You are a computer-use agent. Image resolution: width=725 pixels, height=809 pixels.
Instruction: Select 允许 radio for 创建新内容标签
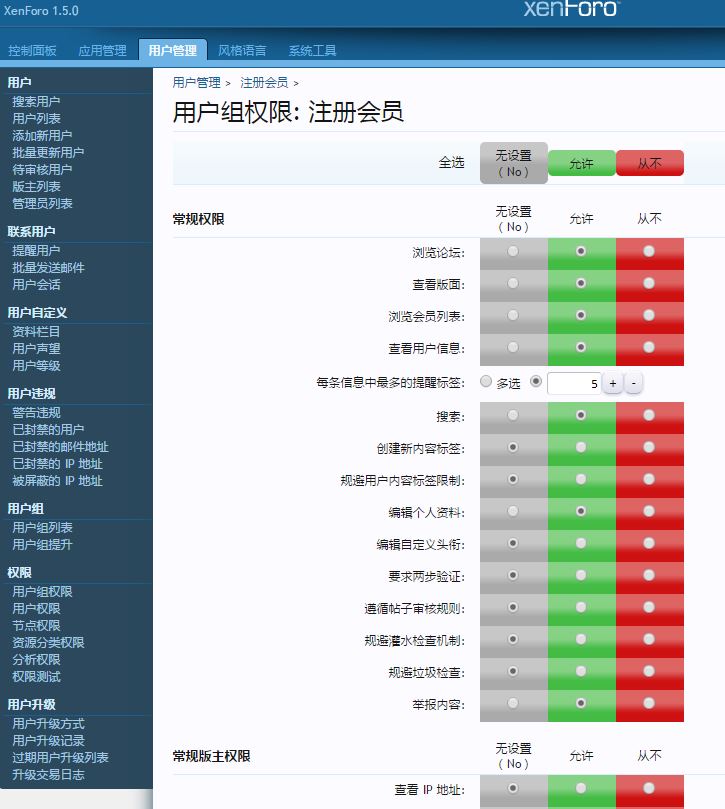tap(581, 447)
